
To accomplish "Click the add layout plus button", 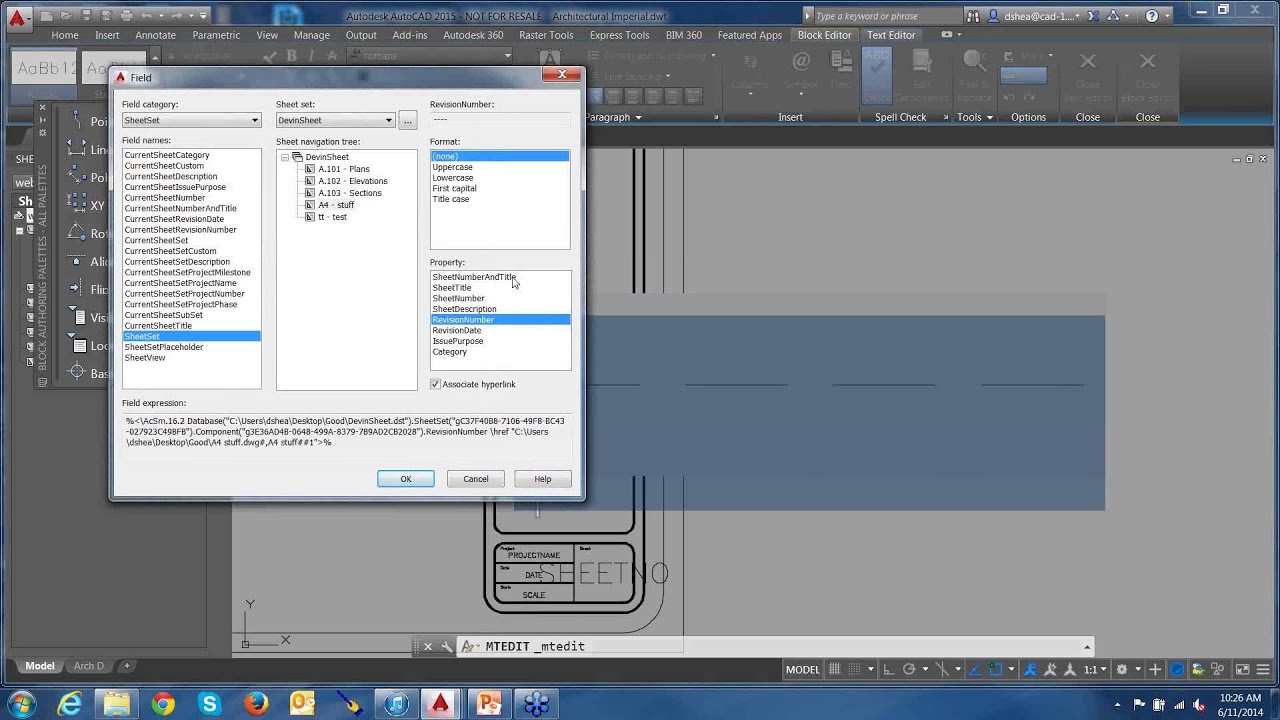I will [126, 666].
